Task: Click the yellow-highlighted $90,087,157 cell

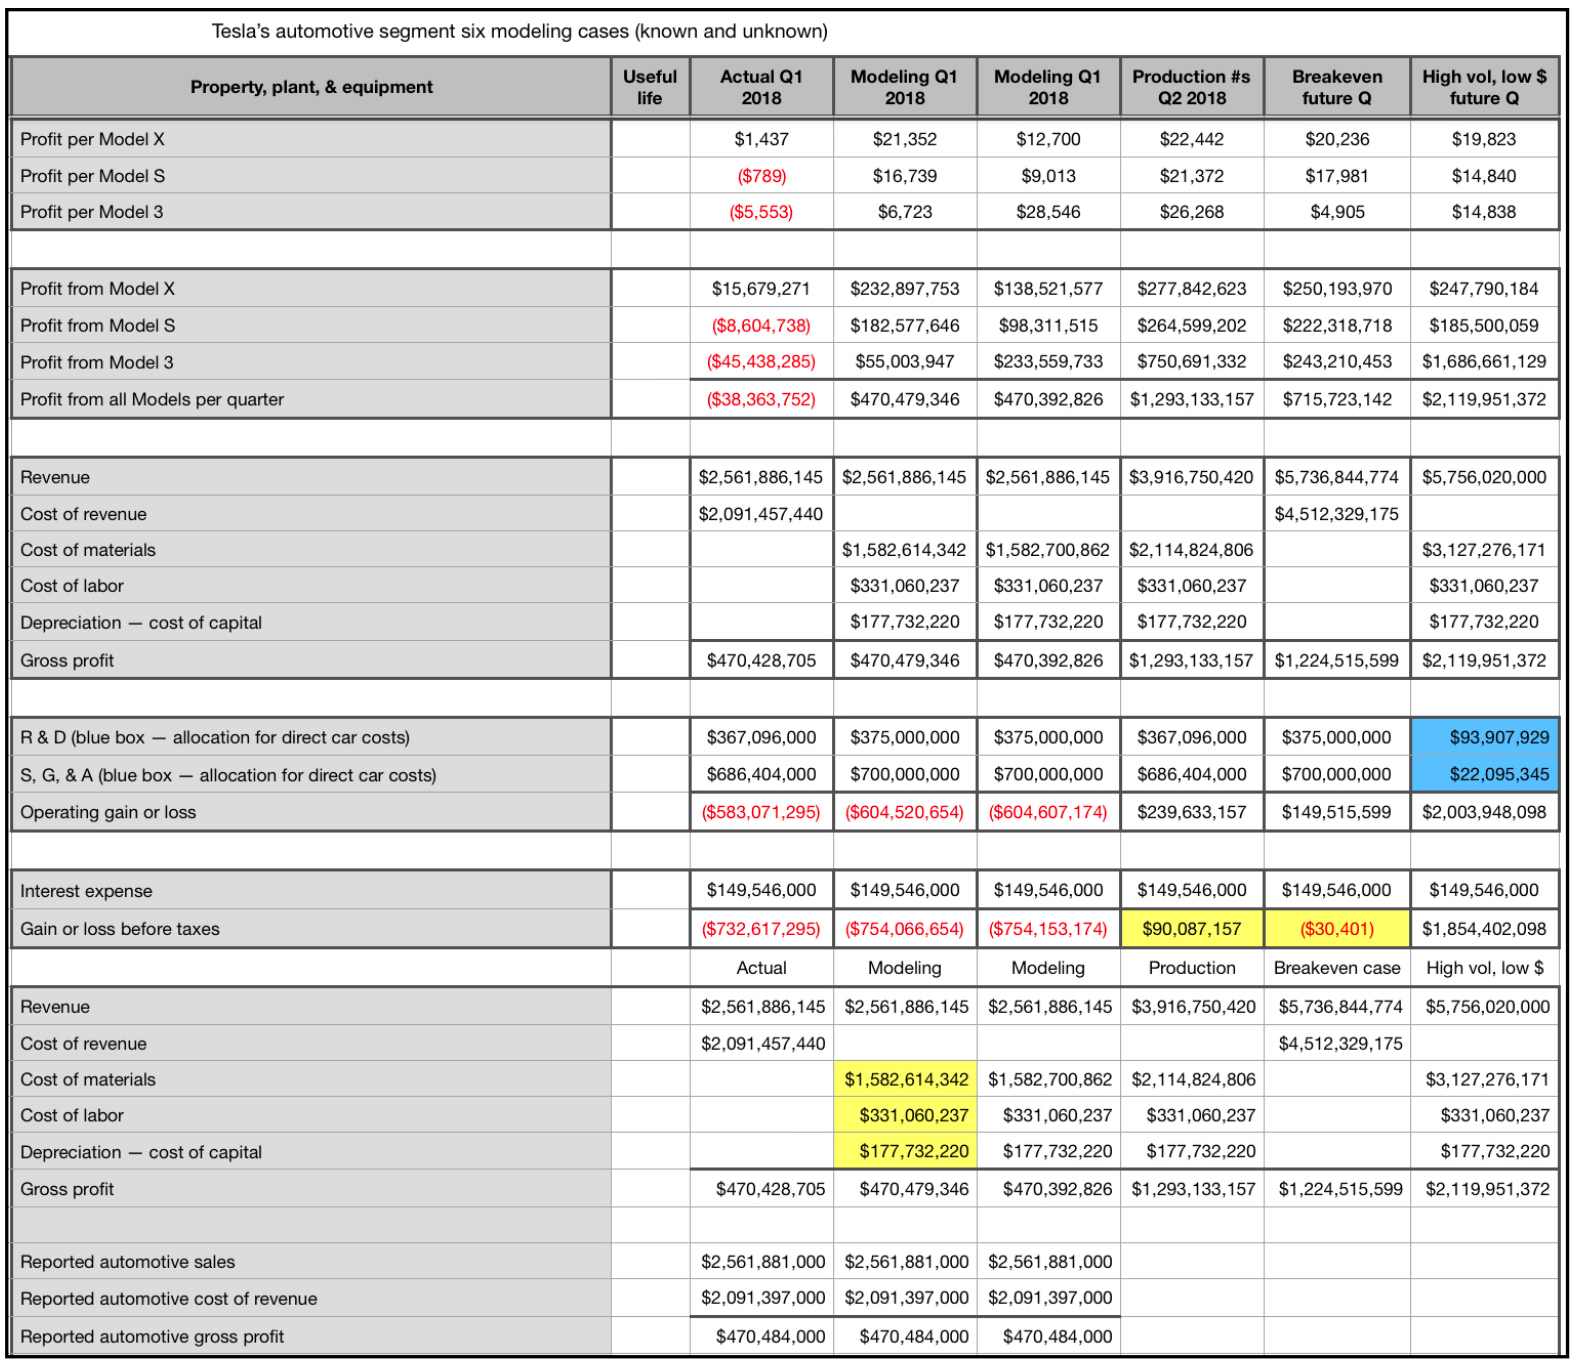Action: [1191, 929]
